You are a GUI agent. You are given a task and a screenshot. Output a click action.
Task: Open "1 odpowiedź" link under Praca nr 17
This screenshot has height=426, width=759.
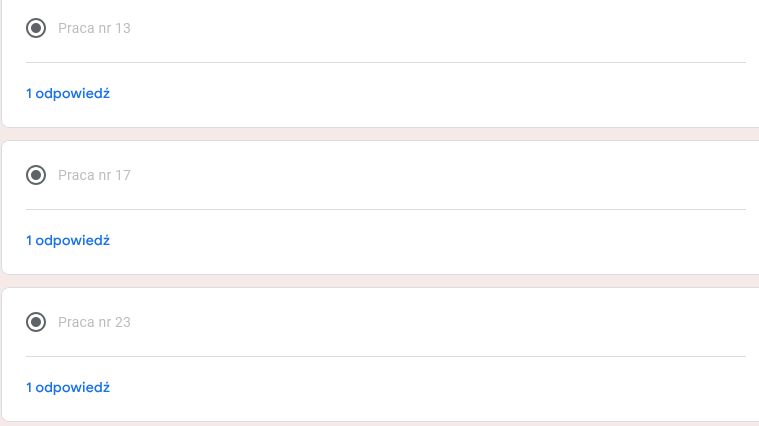(67, 240)
